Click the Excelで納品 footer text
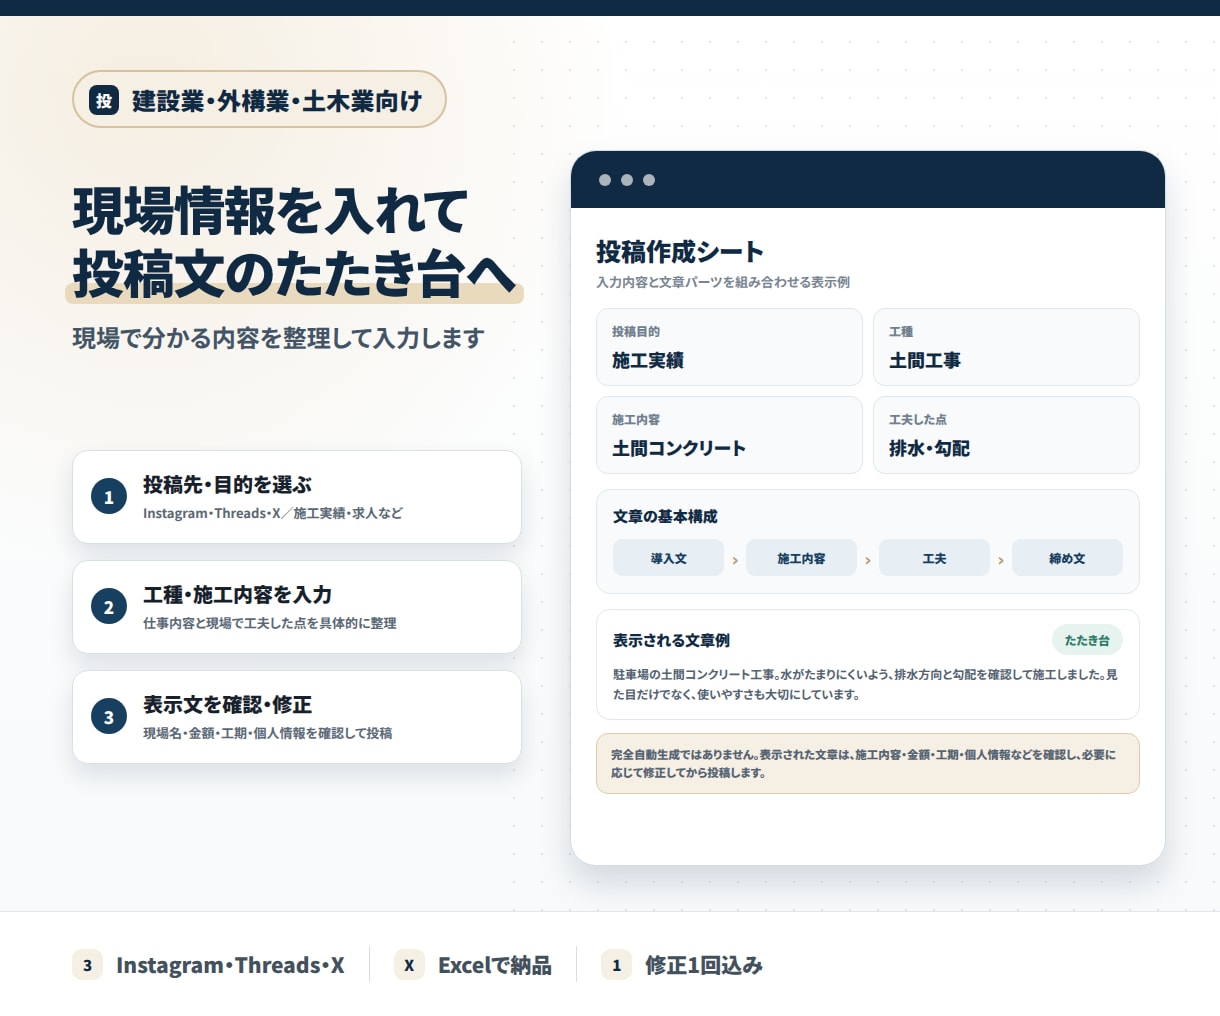This screenshot has width=1220, height=1016. pyautogui.click(x=495, y=965)
